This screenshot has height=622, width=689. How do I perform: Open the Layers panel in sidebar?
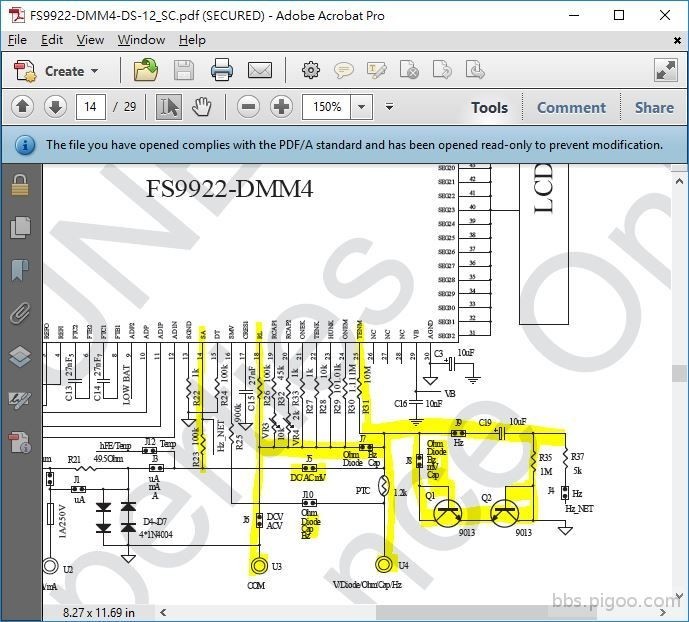20,356
